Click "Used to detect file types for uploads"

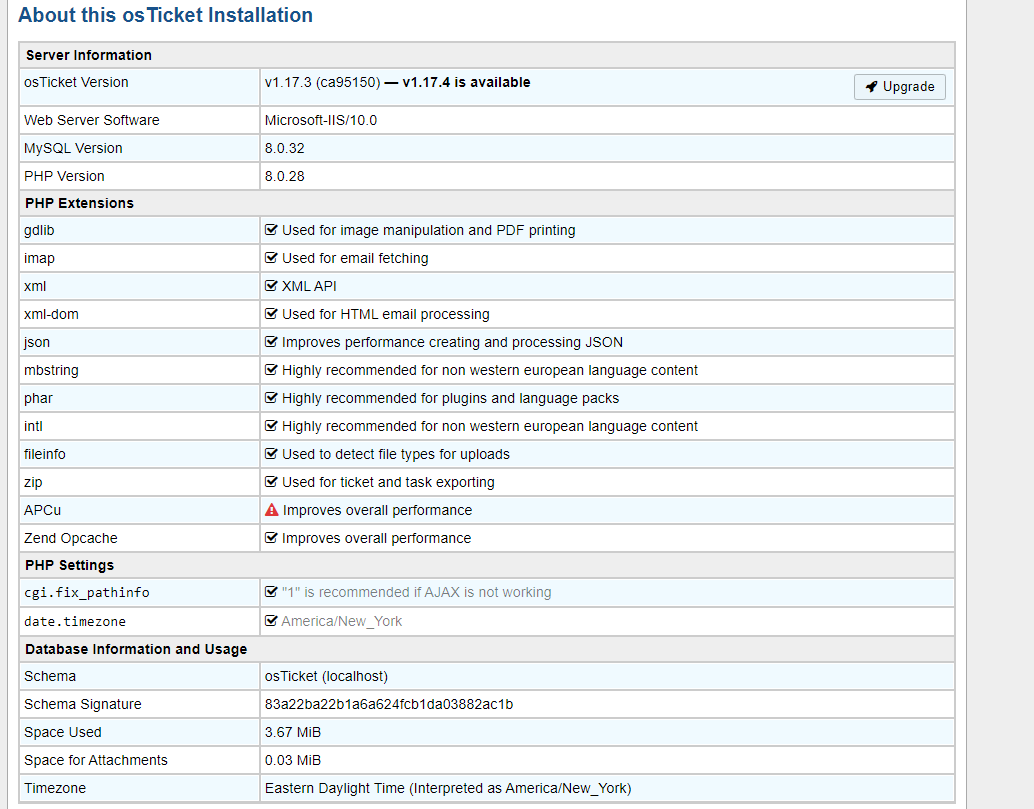(396, 454)
